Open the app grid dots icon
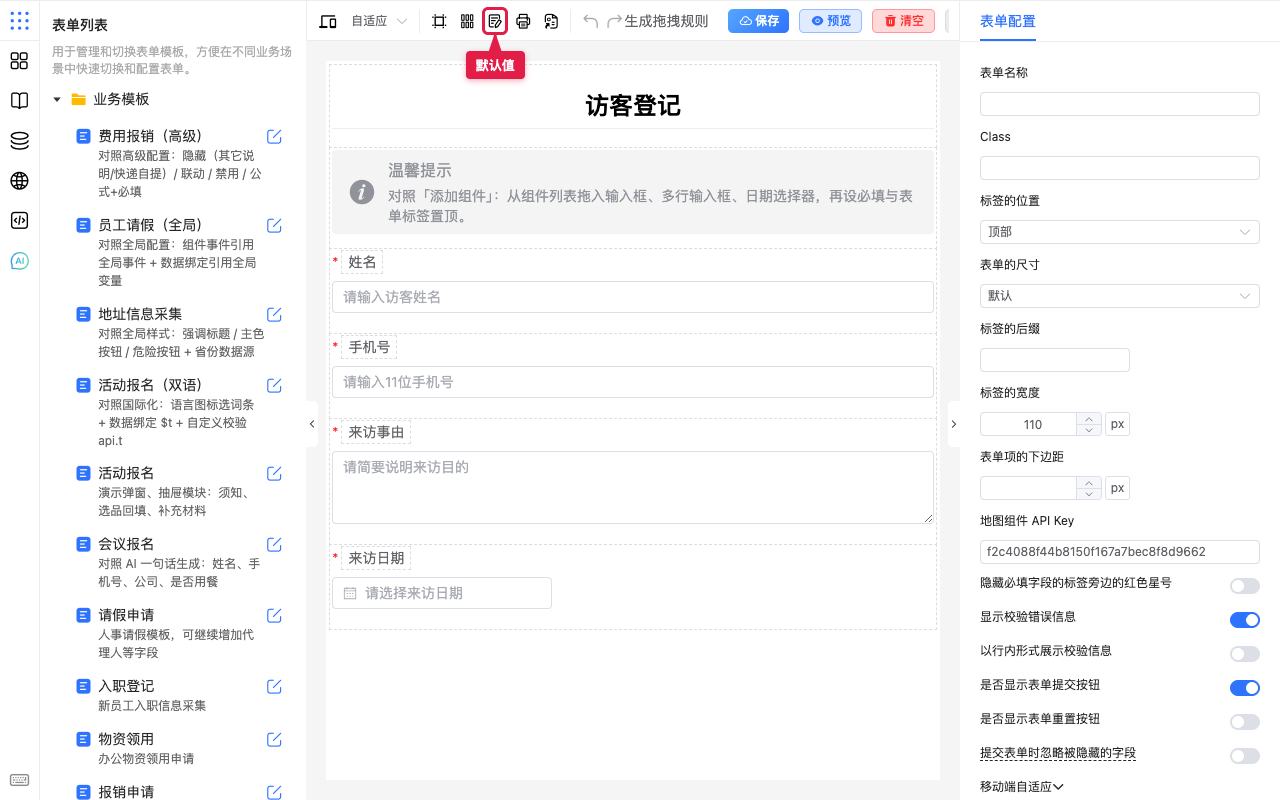This screenshot has width=1280, height=800. (19, 21)
